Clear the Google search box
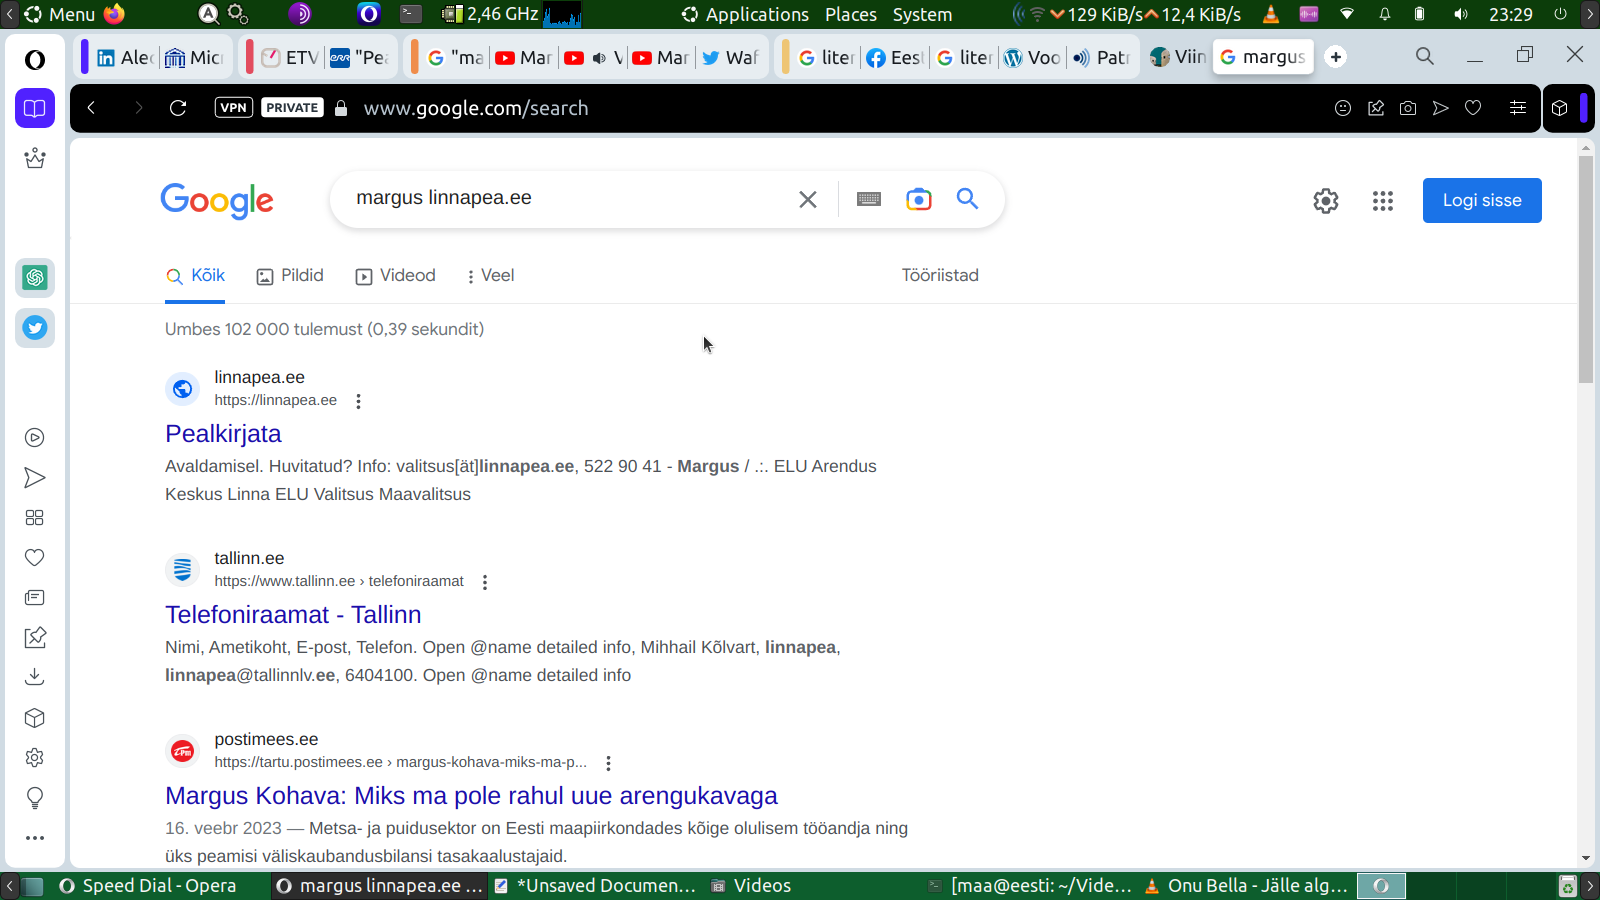The height and width of the screenshot is (900, 1600). click(808, 199)
